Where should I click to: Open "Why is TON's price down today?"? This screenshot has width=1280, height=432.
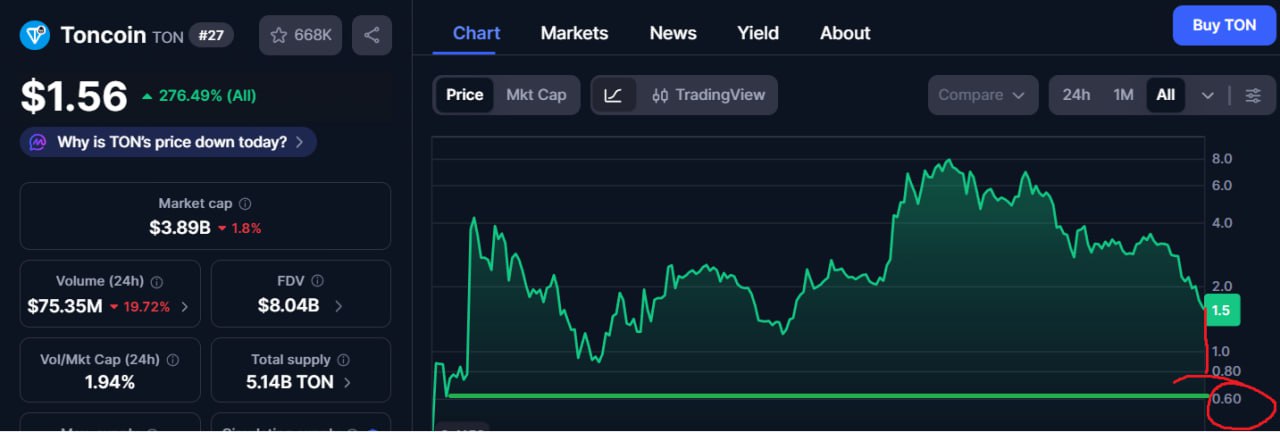pyautogui.click(x=168, y=142)
